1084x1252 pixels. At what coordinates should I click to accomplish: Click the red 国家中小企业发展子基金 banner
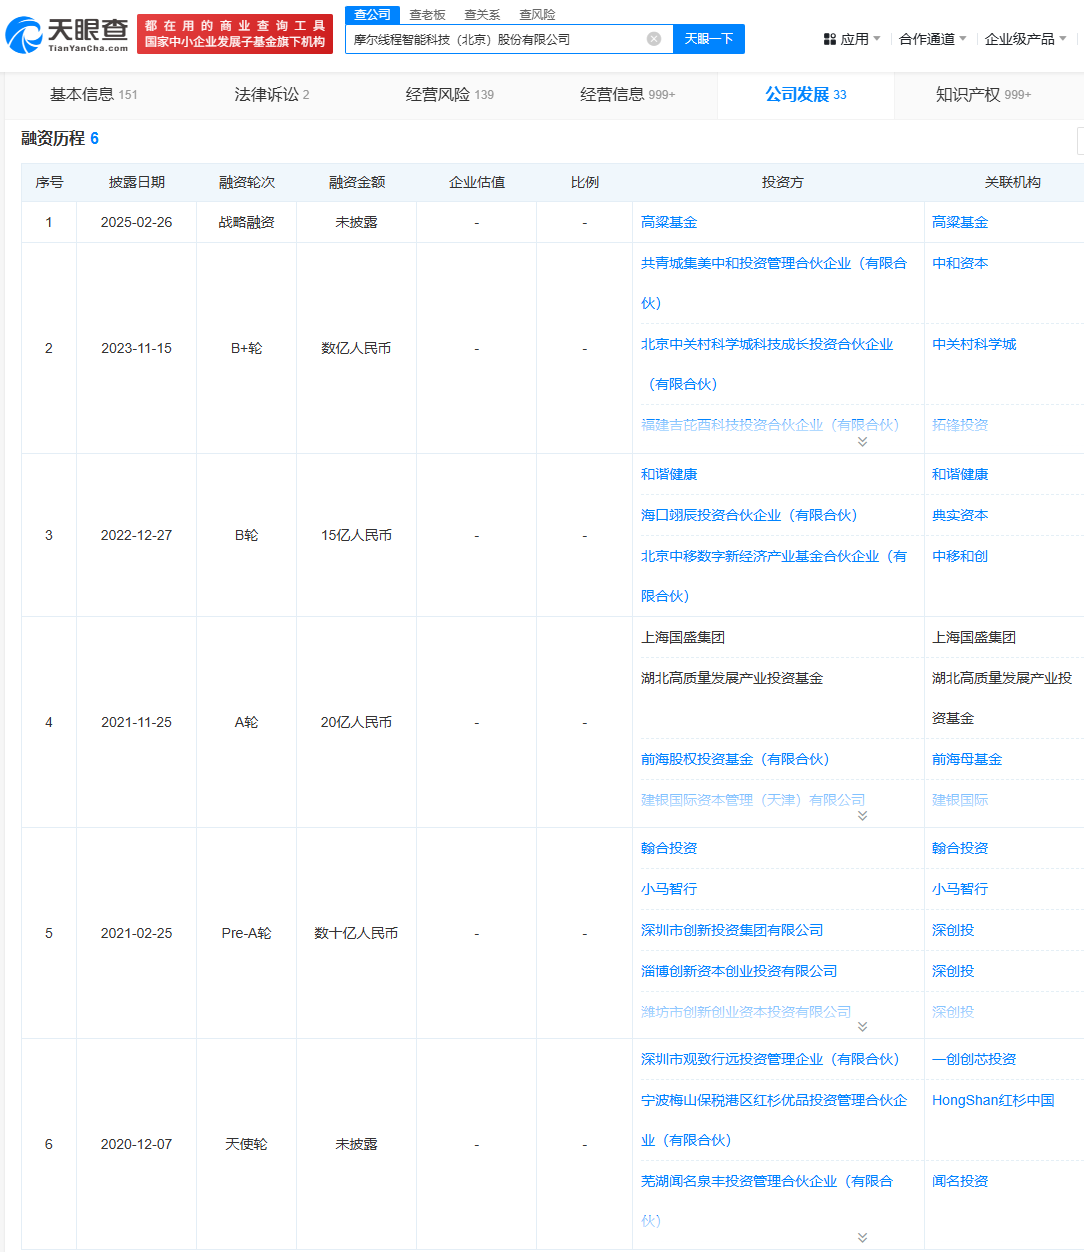coord(235,34)
